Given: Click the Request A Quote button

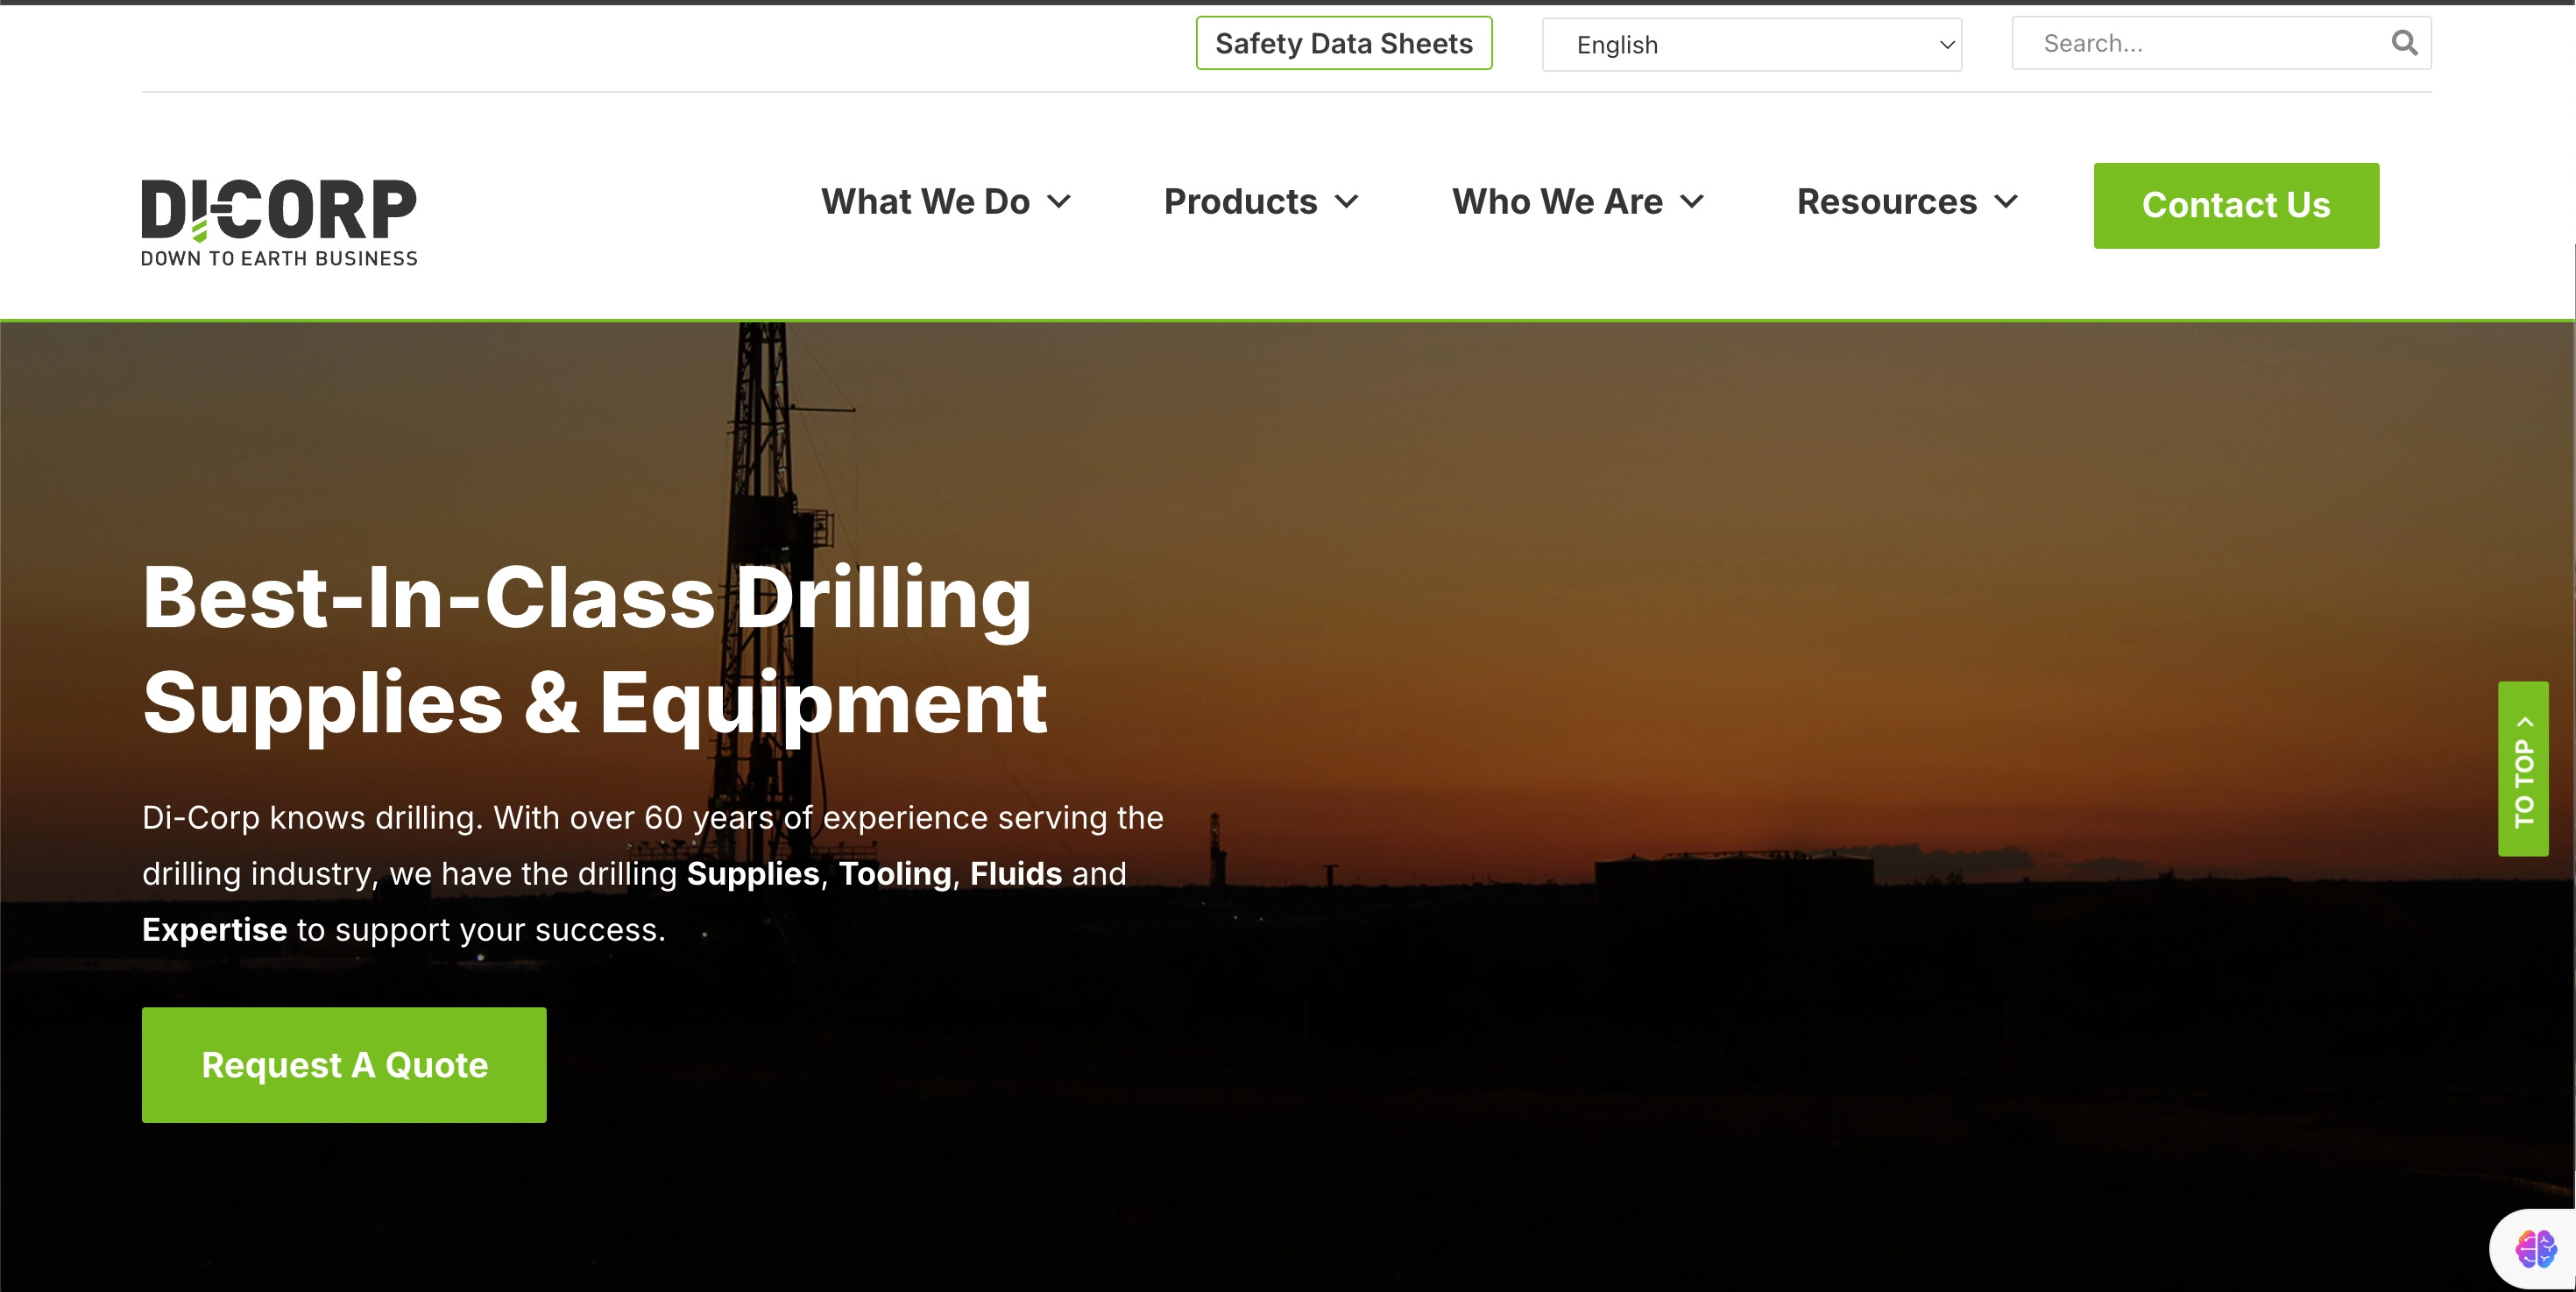Looking at the screenshot, I should click(x=343, y=1065).
